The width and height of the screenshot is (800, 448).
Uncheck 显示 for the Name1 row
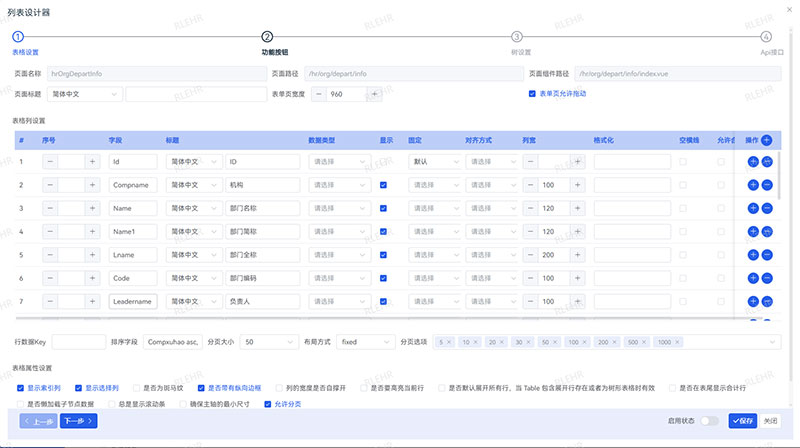click(x=383, y=232)
